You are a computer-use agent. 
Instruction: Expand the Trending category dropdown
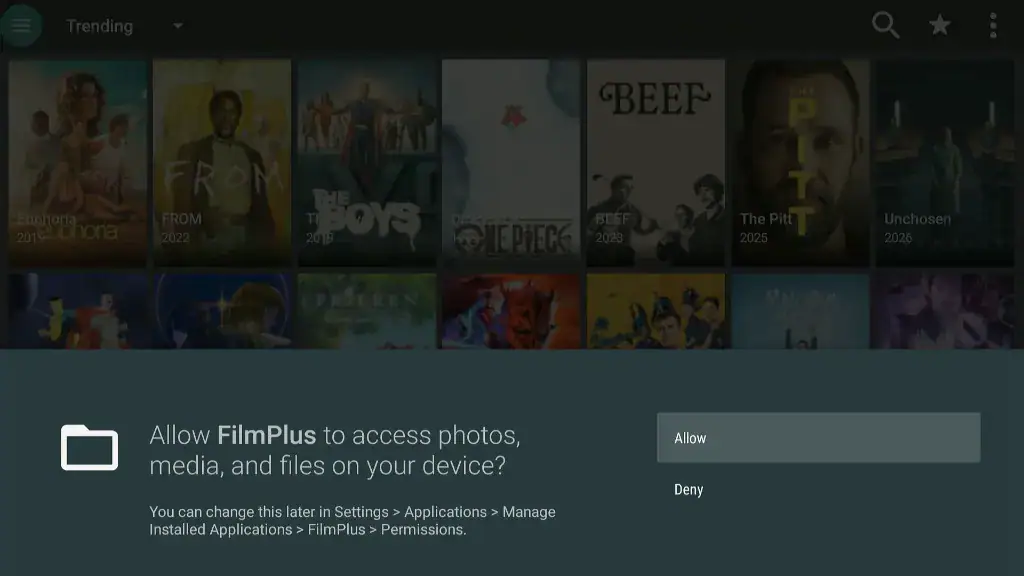point(125,26)
